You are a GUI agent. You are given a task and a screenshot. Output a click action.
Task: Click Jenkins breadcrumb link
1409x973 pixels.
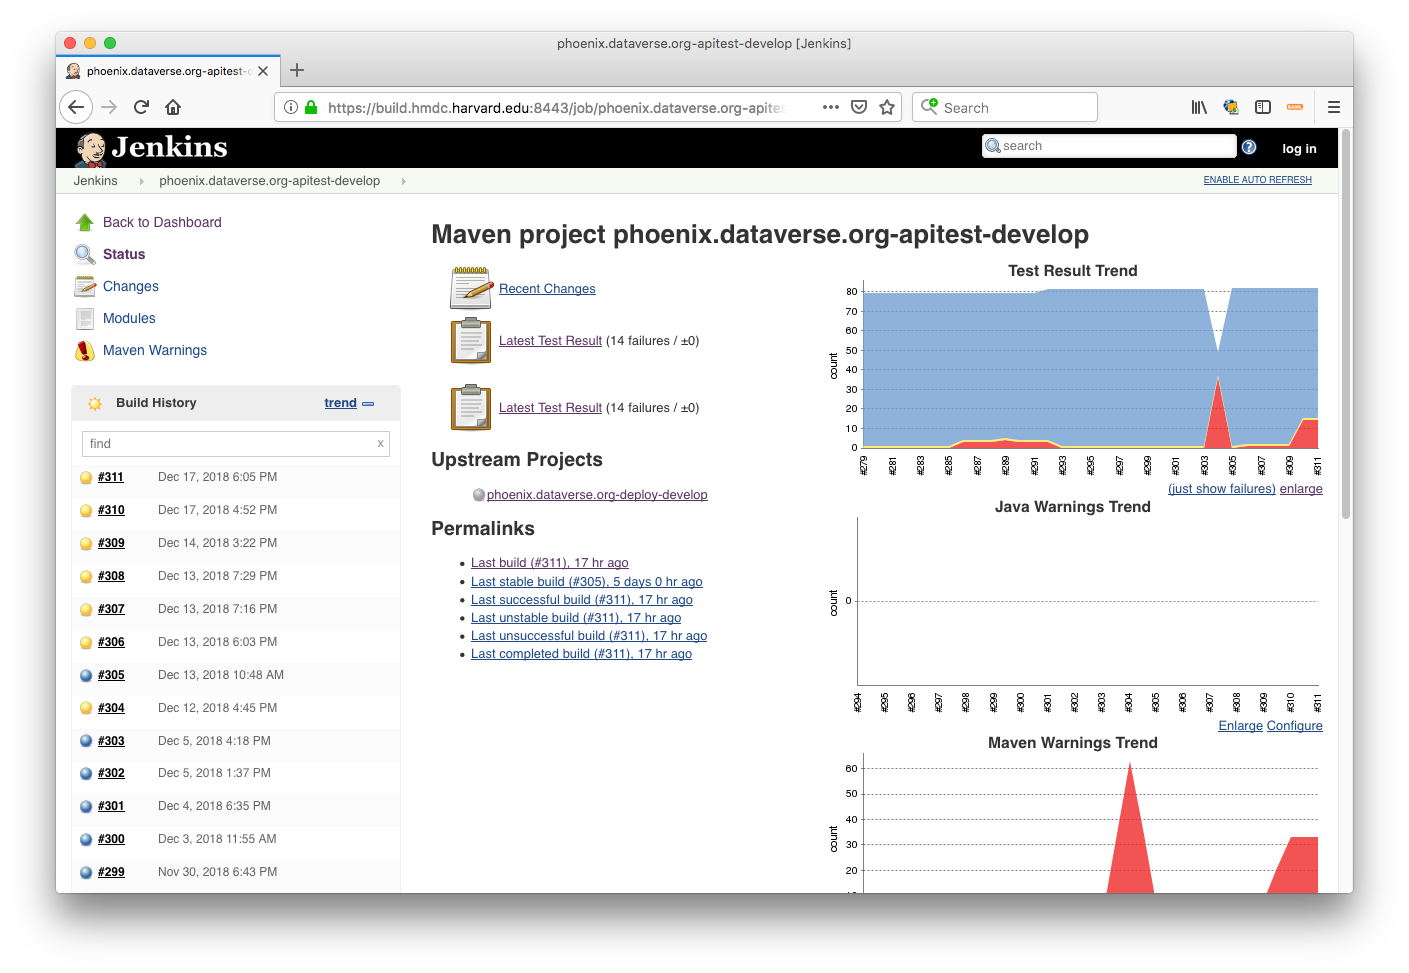[x=95, y=181]
